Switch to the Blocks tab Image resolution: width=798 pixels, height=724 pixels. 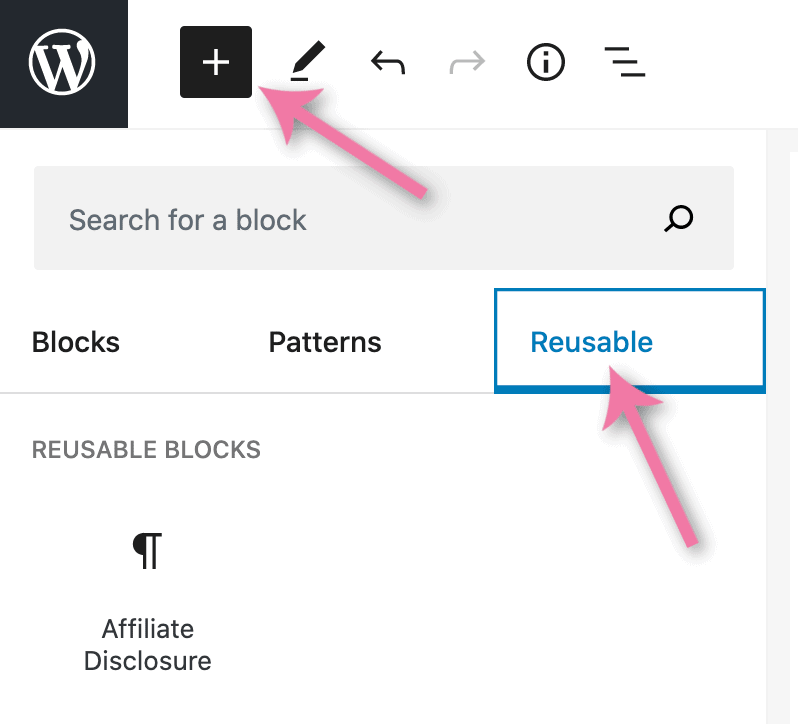point(76,342)
